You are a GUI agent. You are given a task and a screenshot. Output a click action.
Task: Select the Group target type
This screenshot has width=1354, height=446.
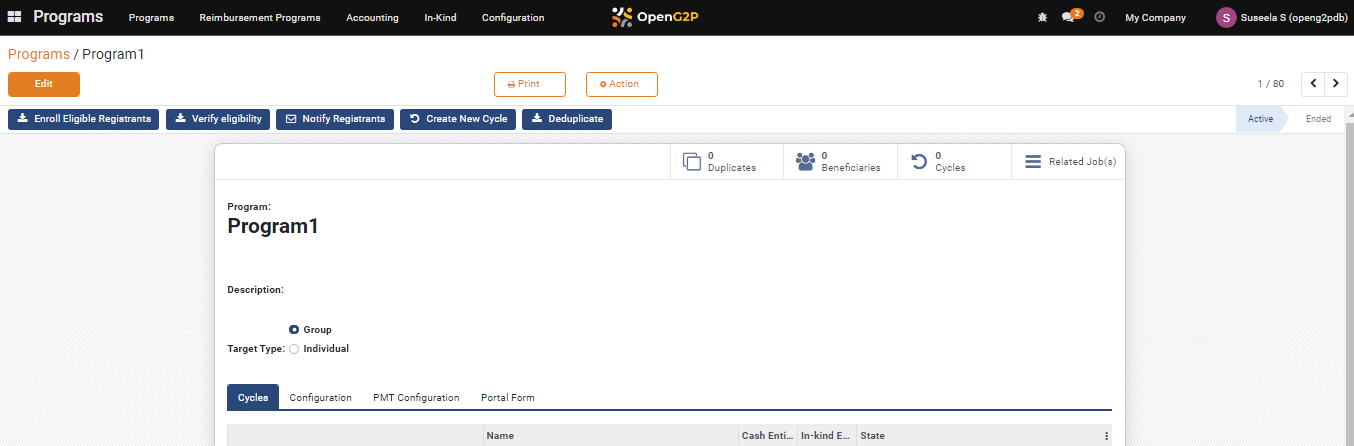[x=294, y=330]
